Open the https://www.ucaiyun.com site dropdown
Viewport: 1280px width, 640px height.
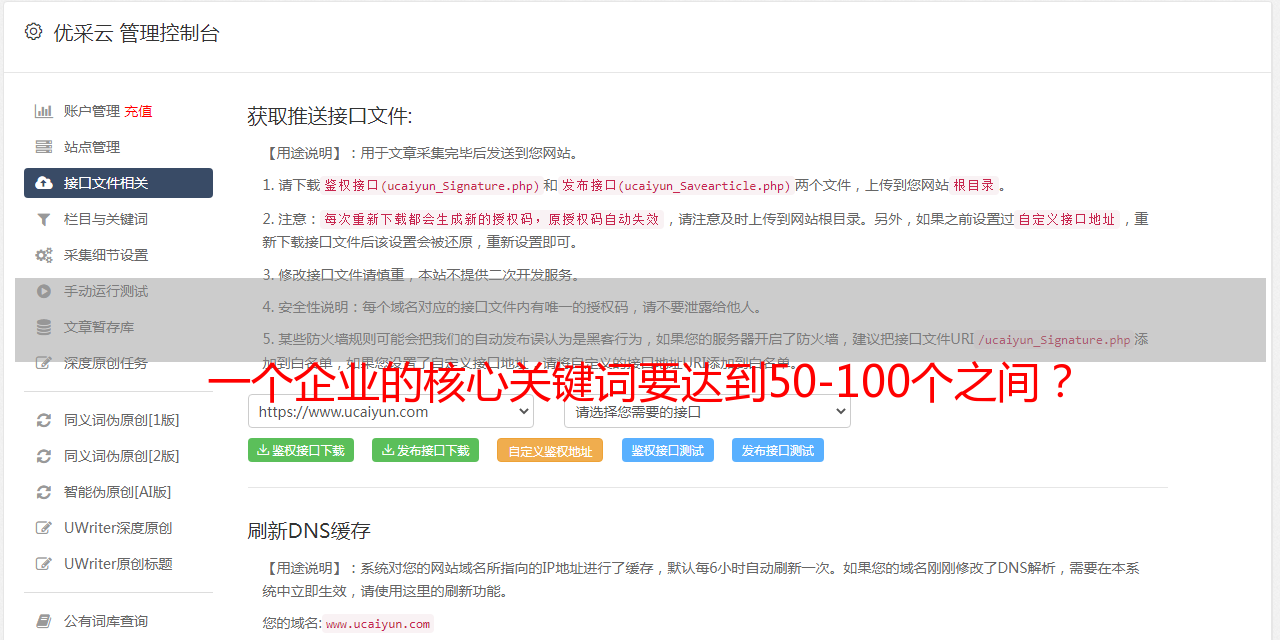391,411
